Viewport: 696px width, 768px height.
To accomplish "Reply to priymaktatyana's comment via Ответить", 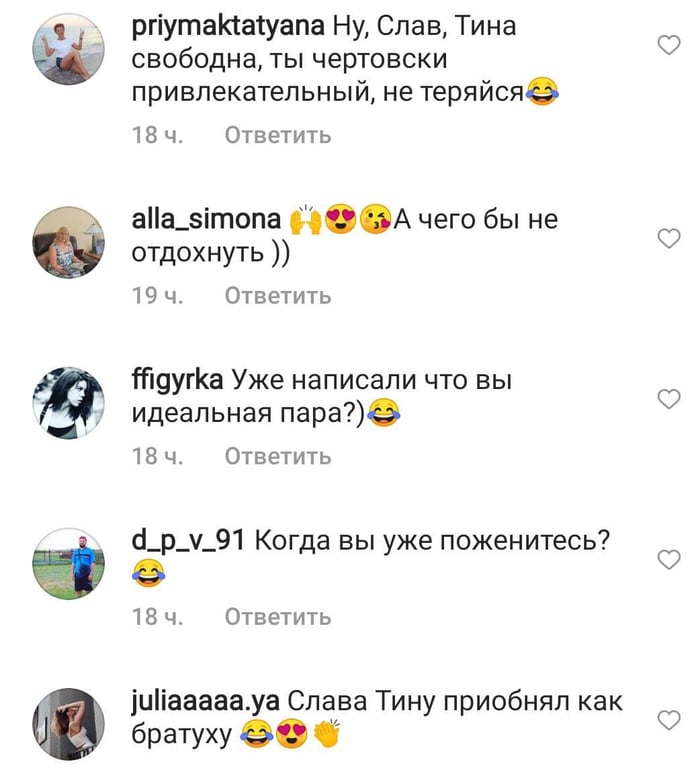I will click(278, 135).
